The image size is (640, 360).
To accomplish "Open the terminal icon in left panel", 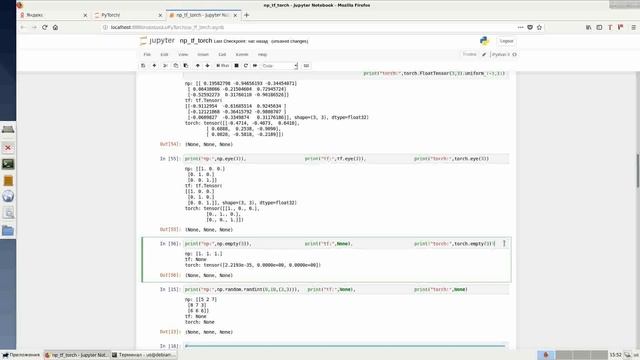I will (x=8, y=164).
